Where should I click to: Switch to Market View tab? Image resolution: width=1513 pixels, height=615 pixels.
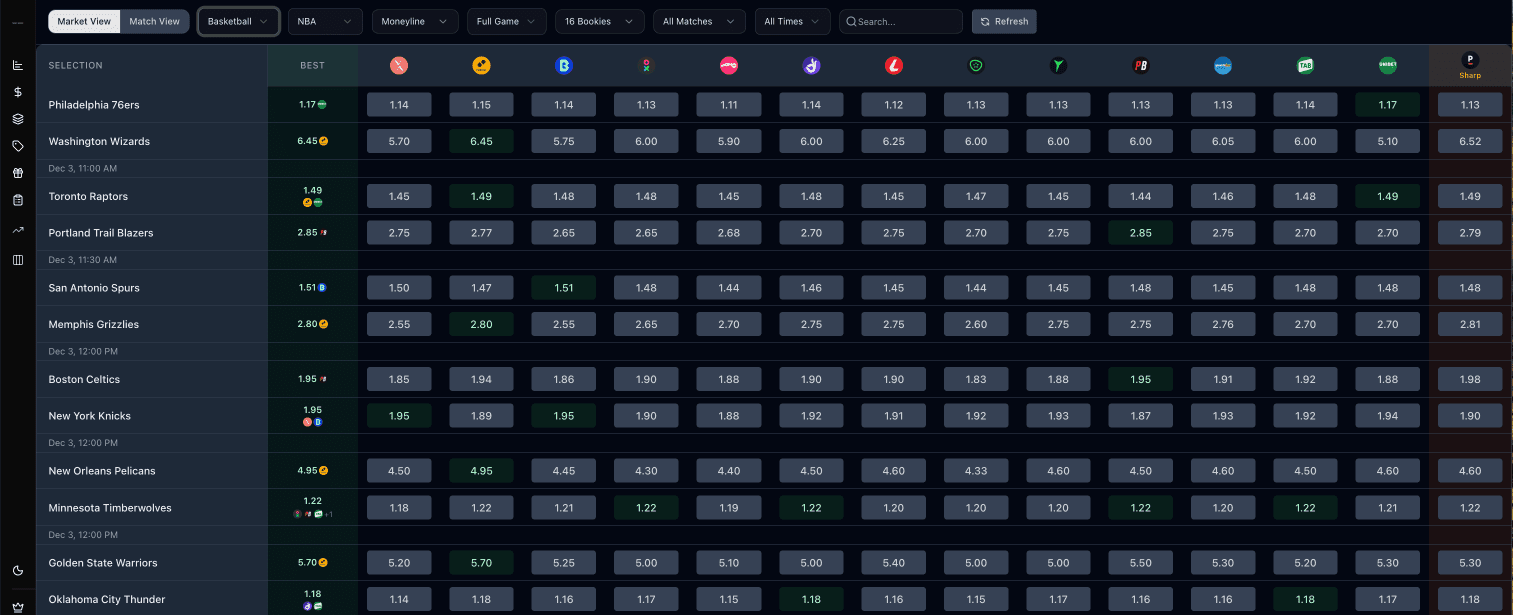[84, 21]
